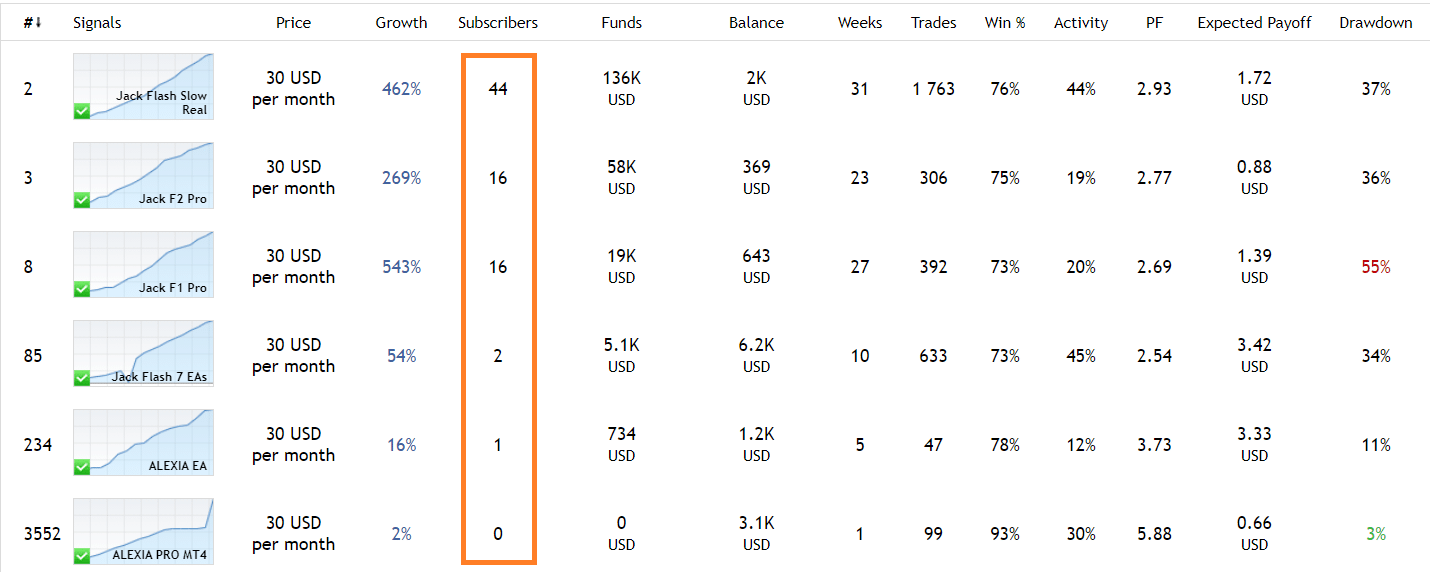
Task: Open Jack F2 Pro signal thumbnail
Action: coord(143,176)
